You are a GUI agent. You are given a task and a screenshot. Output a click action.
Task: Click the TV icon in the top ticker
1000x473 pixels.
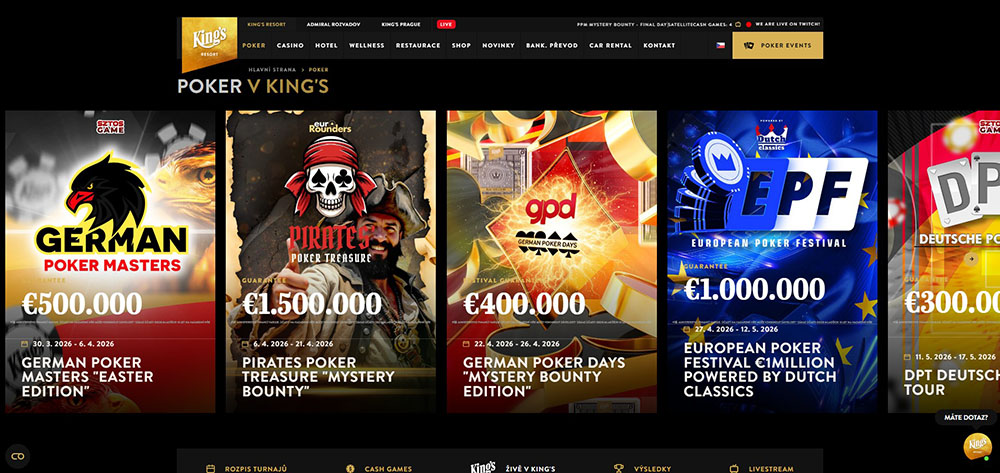click(x=738, y=24)
